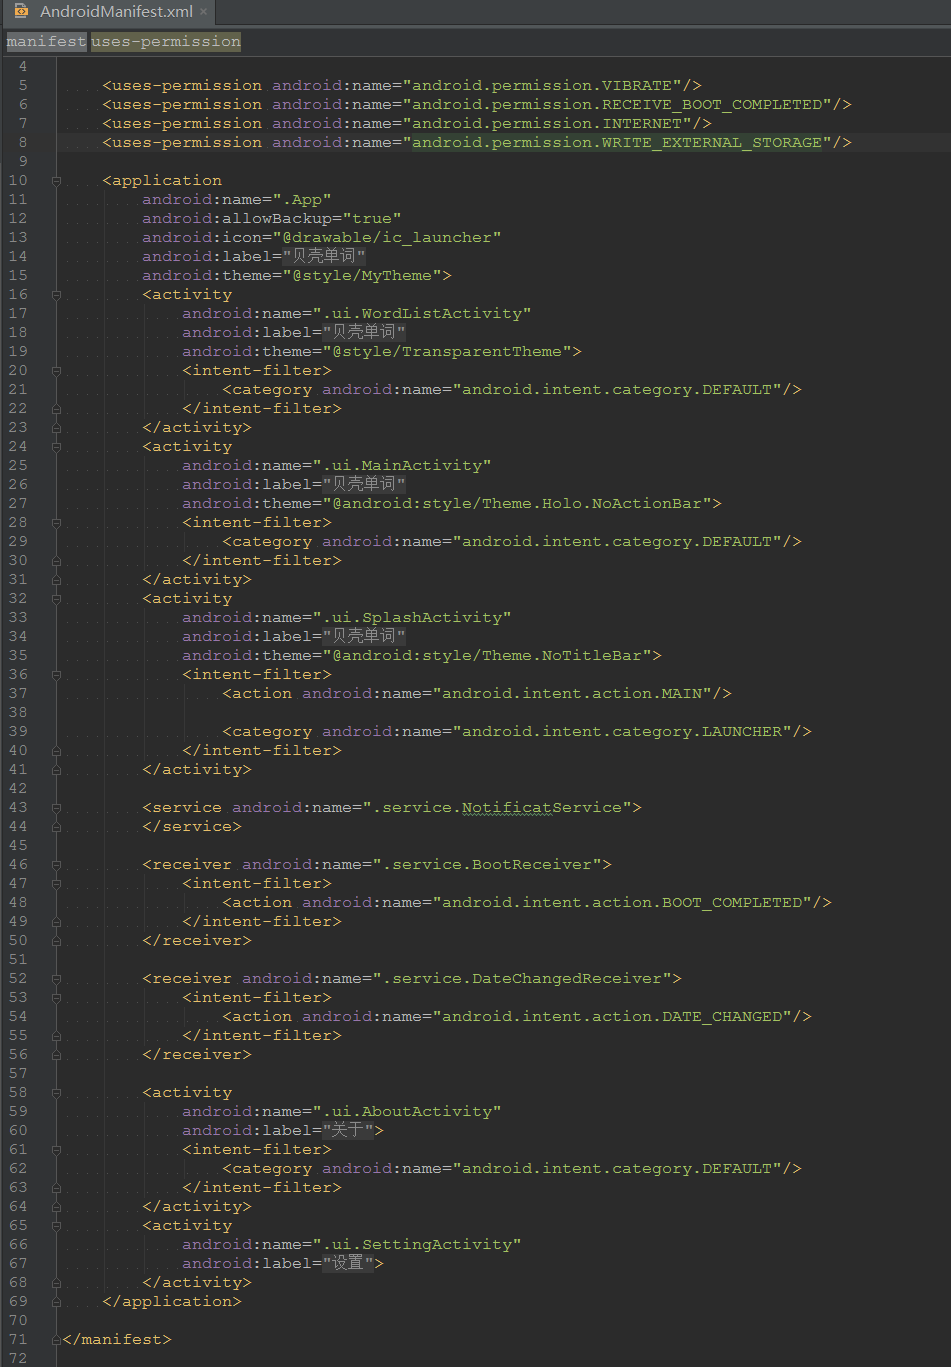
Task: Click the @drawable/ic_launcher icon value
Action: (x=387, y=238)
